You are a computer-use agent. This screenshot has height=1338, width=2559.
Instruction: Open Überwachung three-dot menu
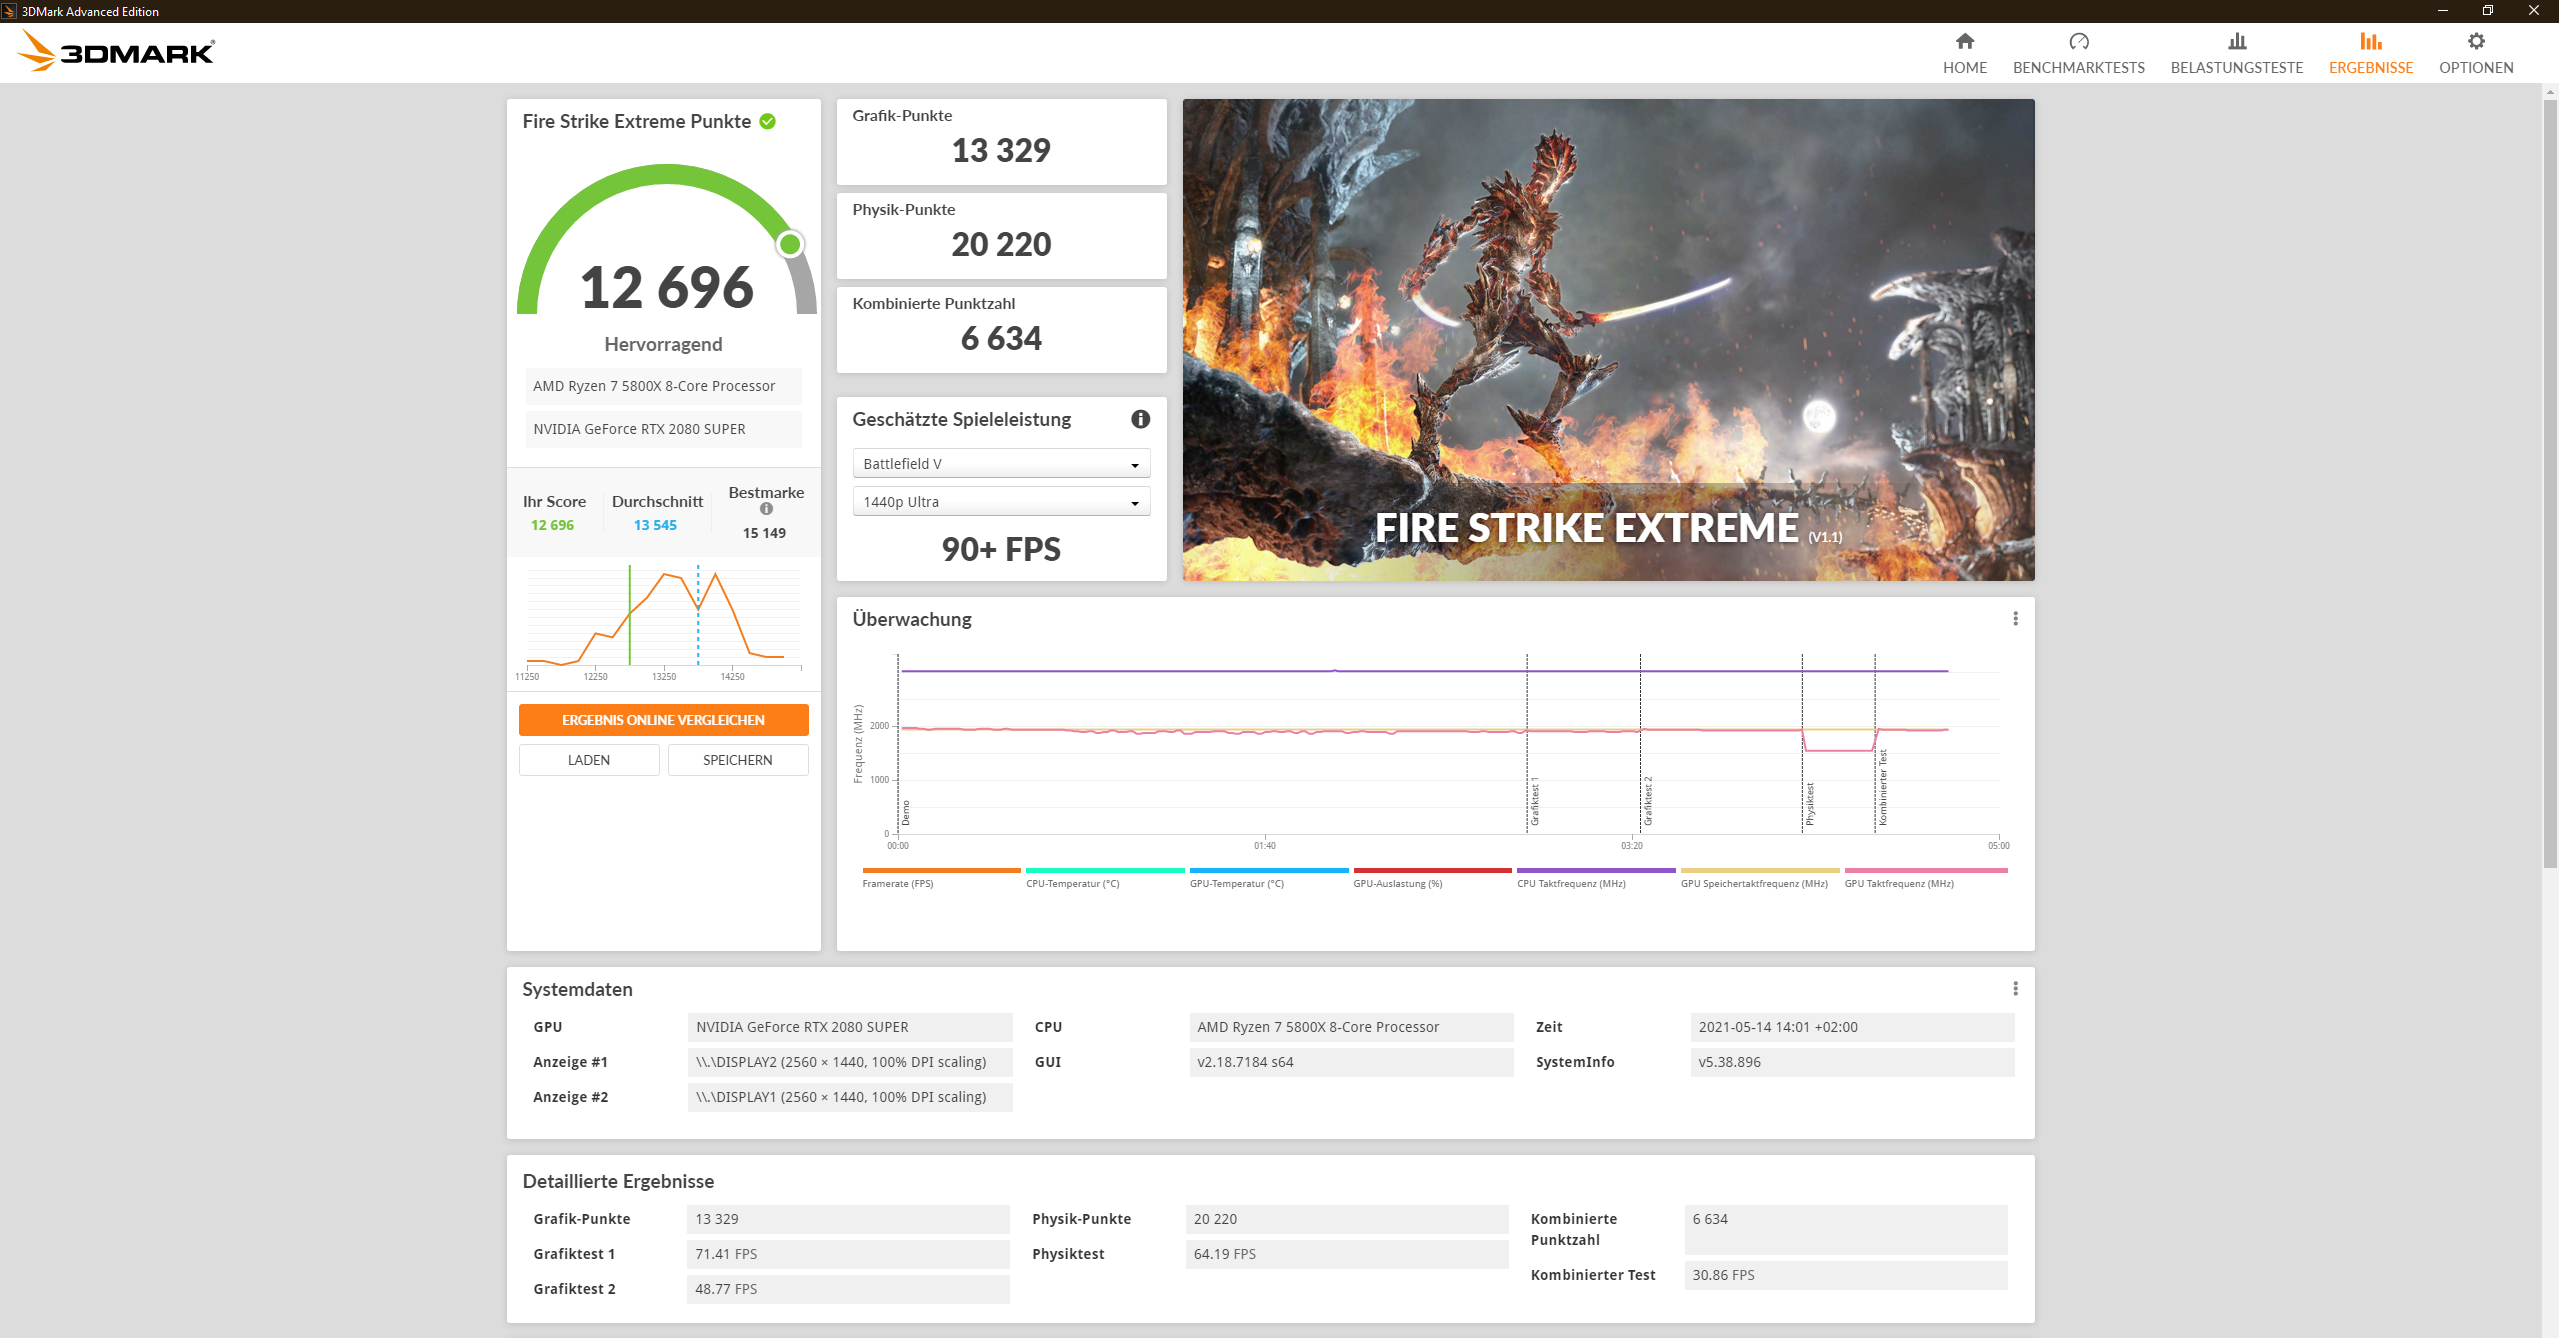pos(2015,619)
